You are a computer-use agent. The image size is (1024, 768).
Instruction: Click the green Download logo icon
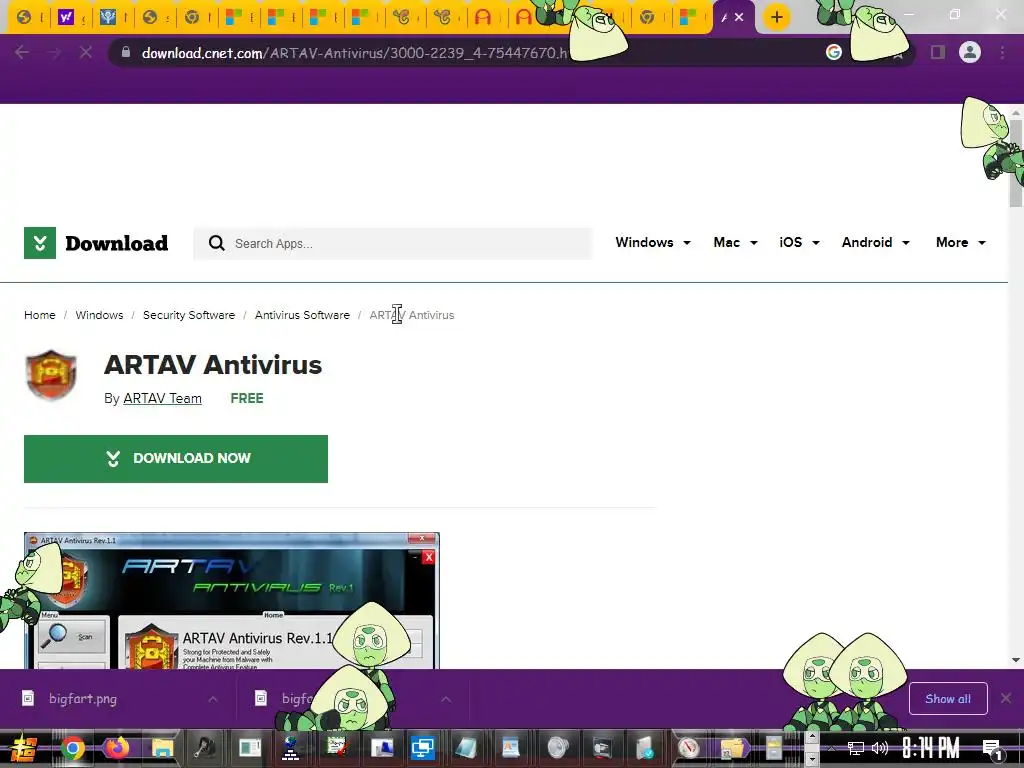pos(40,243)
